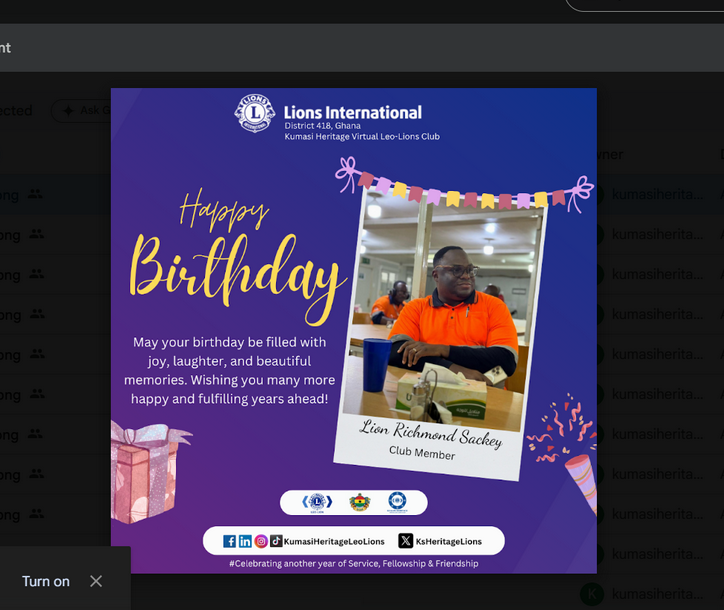The width and height of the screenshot is (724, 610).
Task: Click the birthday flyer image preview
Action: 354,331
